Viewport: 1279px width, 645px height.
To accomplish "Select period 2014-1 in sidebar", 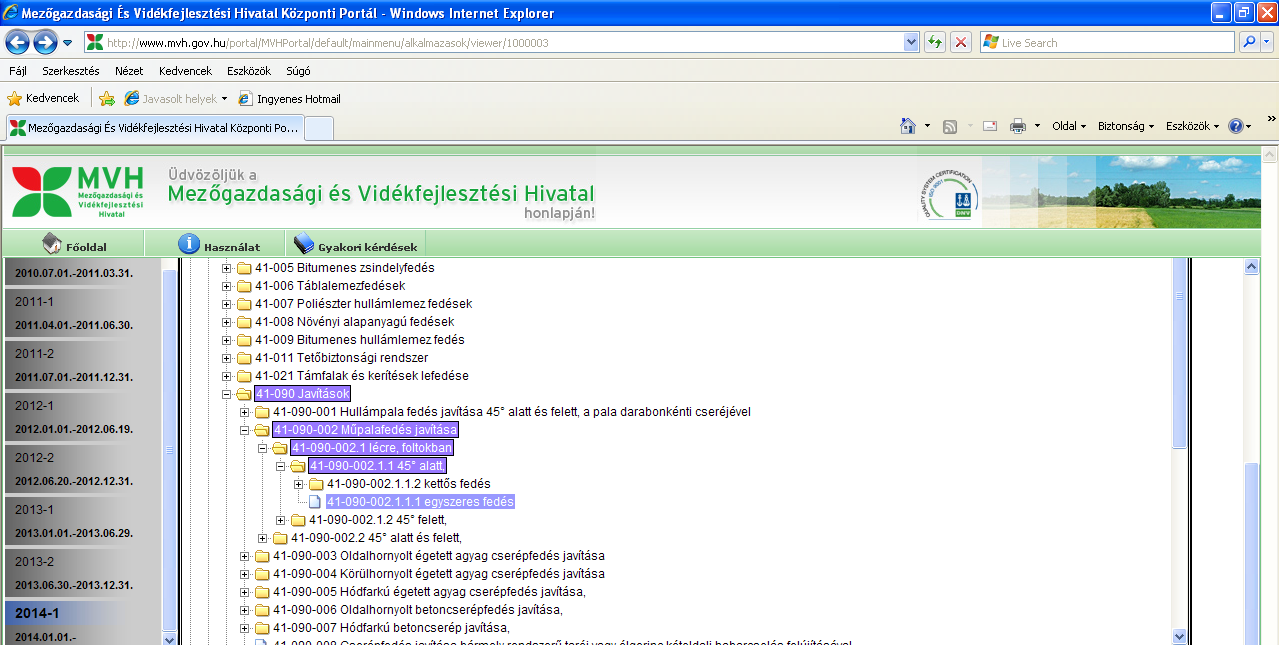I will tap(80, 622).
